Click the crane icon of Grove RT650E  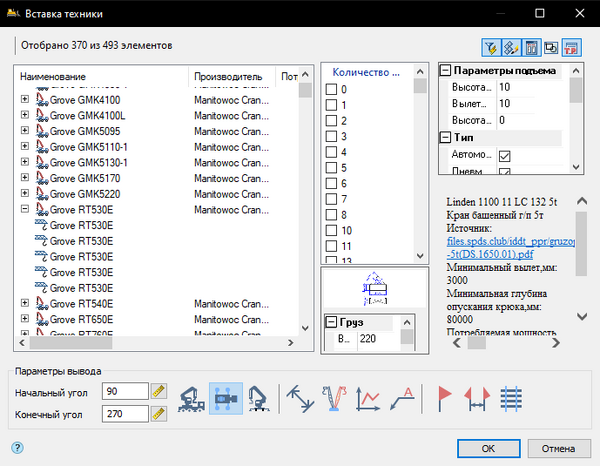click(42, 319)
